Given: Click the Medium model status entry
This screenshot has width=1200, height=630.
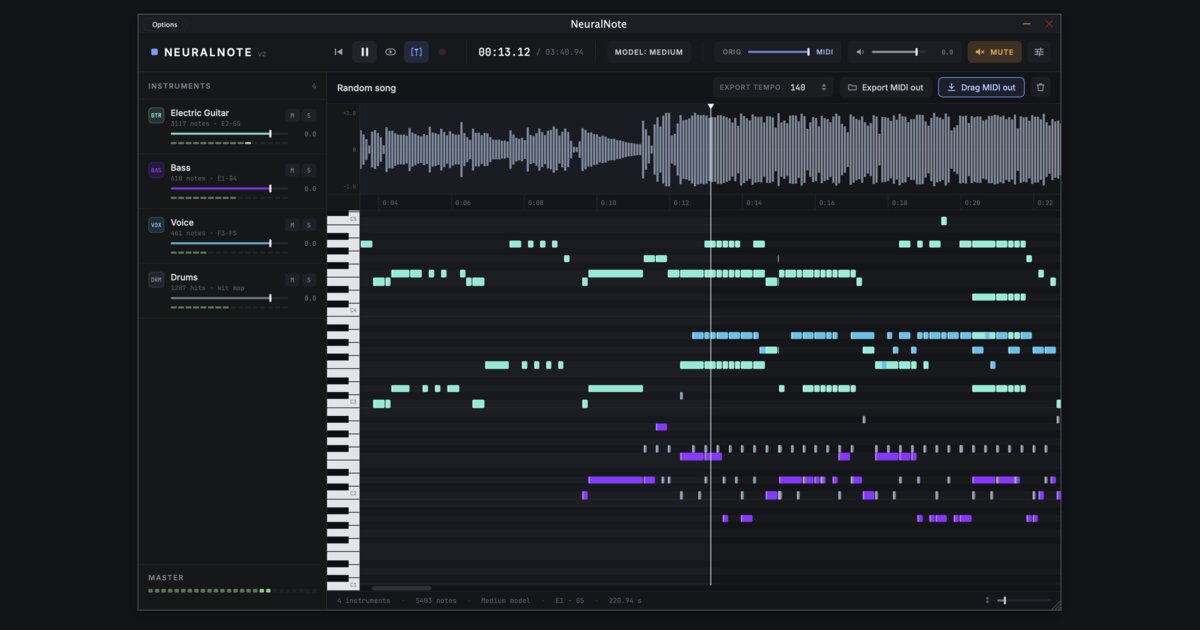Looking at the screenshot, I should coord(506,601).
